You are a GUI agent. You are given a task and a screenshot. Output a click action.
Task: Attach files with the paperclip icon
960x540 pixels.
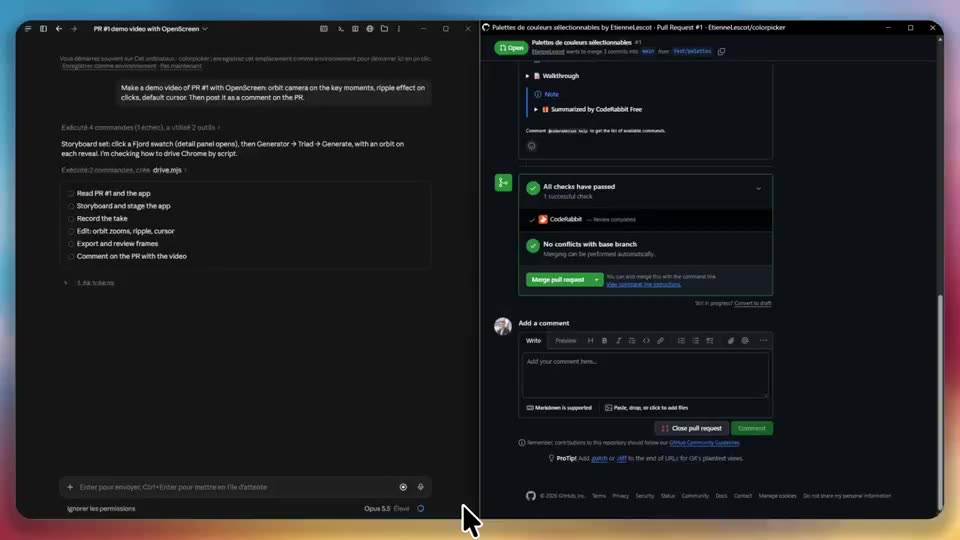[730, 340]
